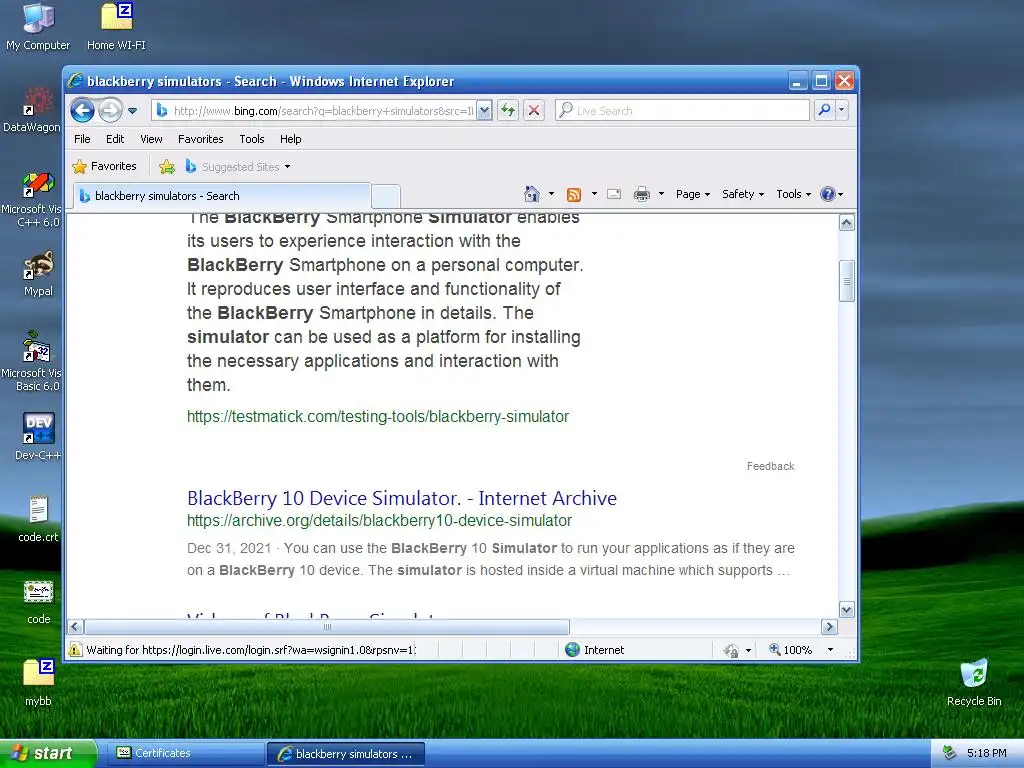1024x768 pixels.
Task: Click the blue Help question mark icon
Action: [x=827, y=194]
